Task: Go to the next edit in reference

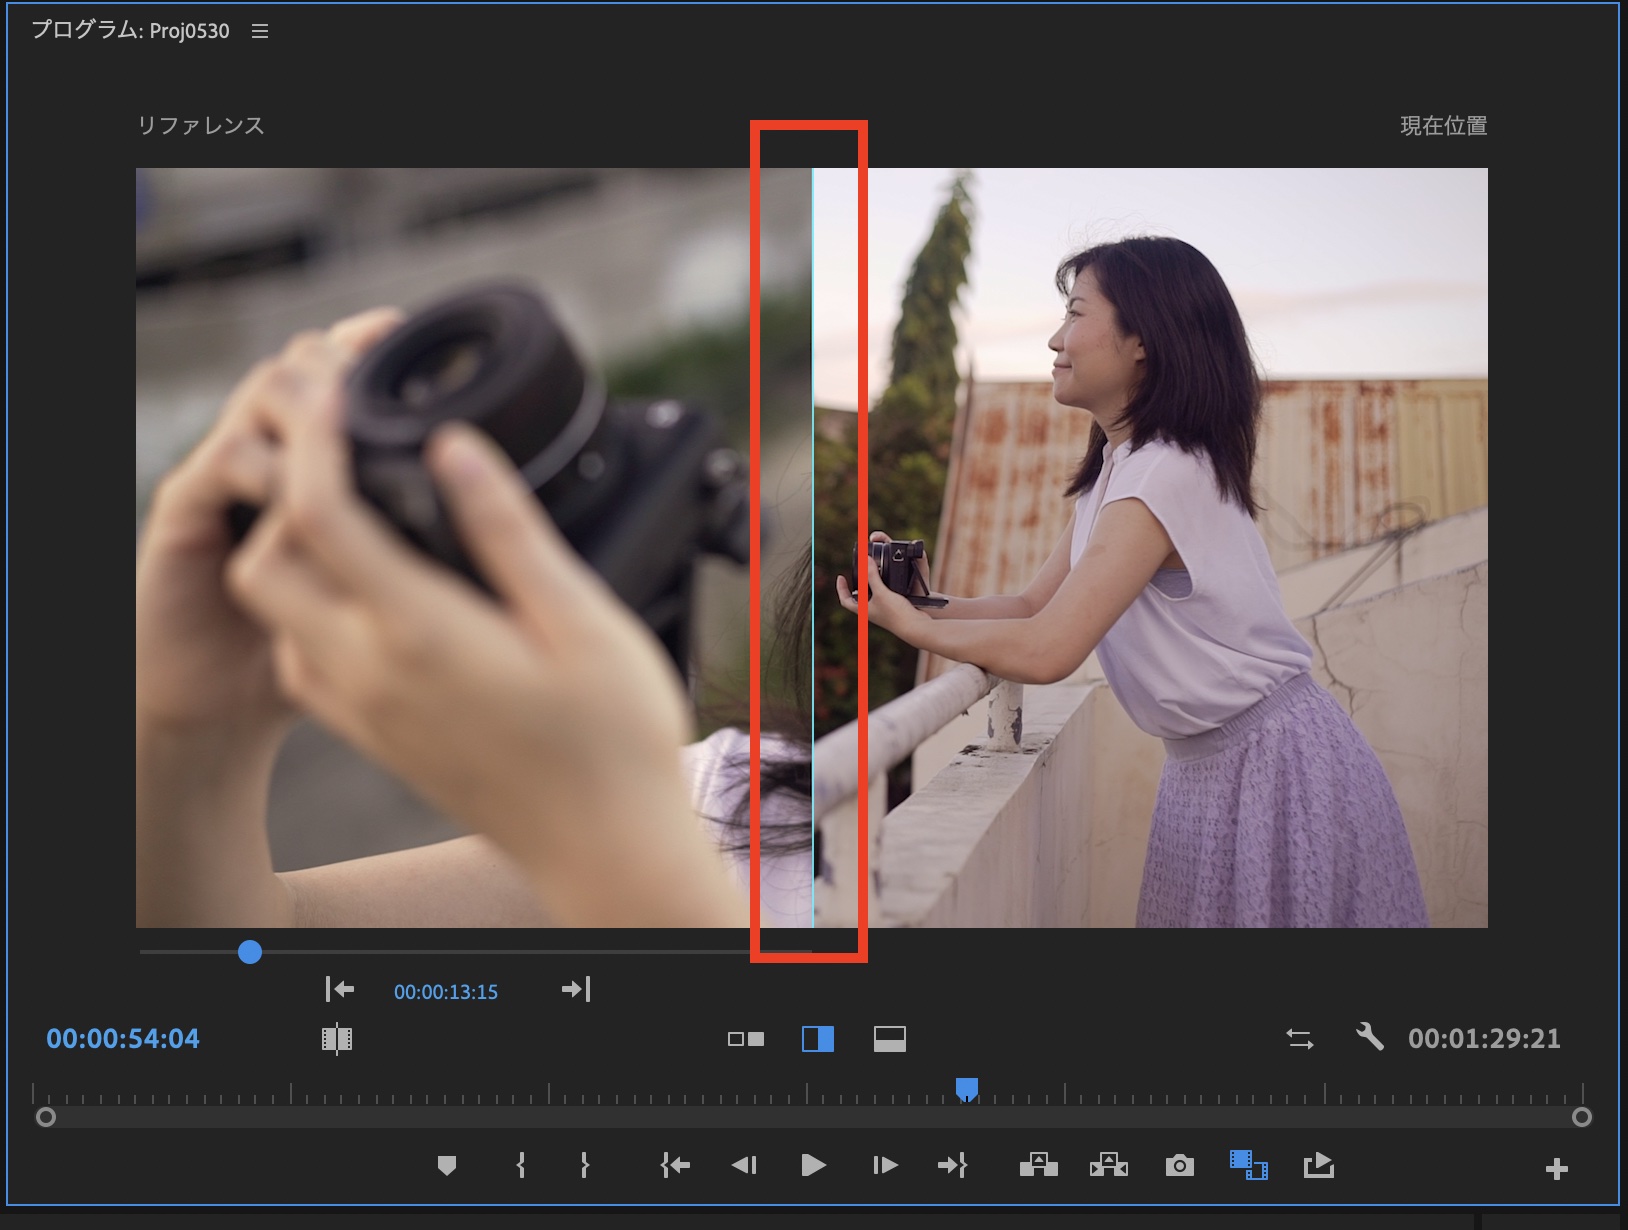Action: point(576,990)
